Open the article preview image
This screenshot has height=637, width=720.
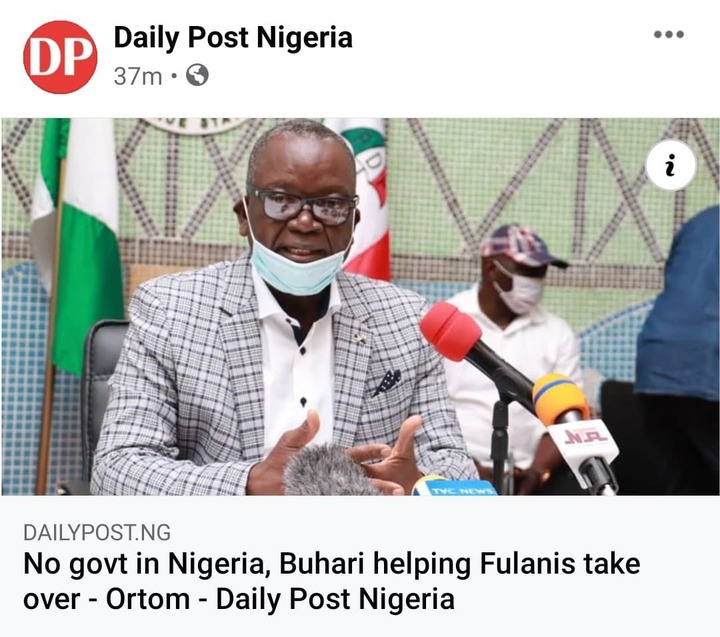click(x=360, y=307)
